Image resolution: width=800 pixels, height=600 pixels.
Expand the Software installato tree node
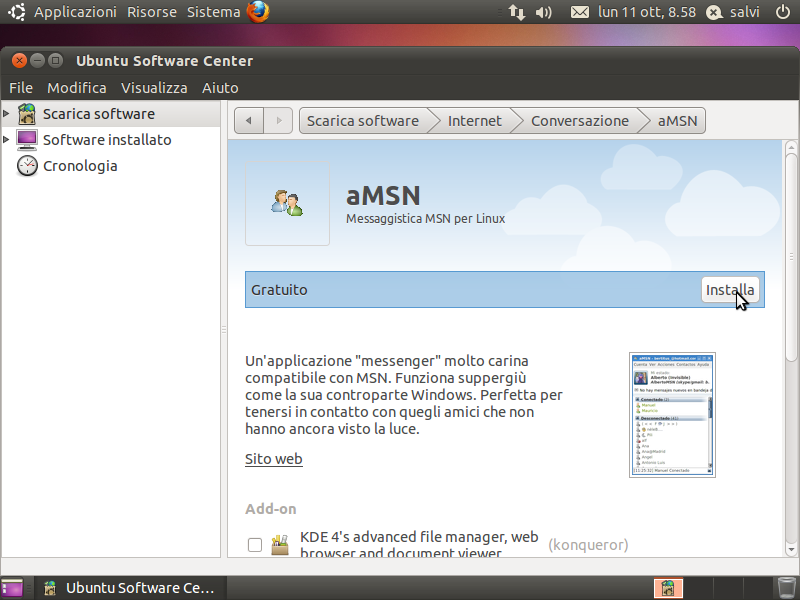pos(6,139)
